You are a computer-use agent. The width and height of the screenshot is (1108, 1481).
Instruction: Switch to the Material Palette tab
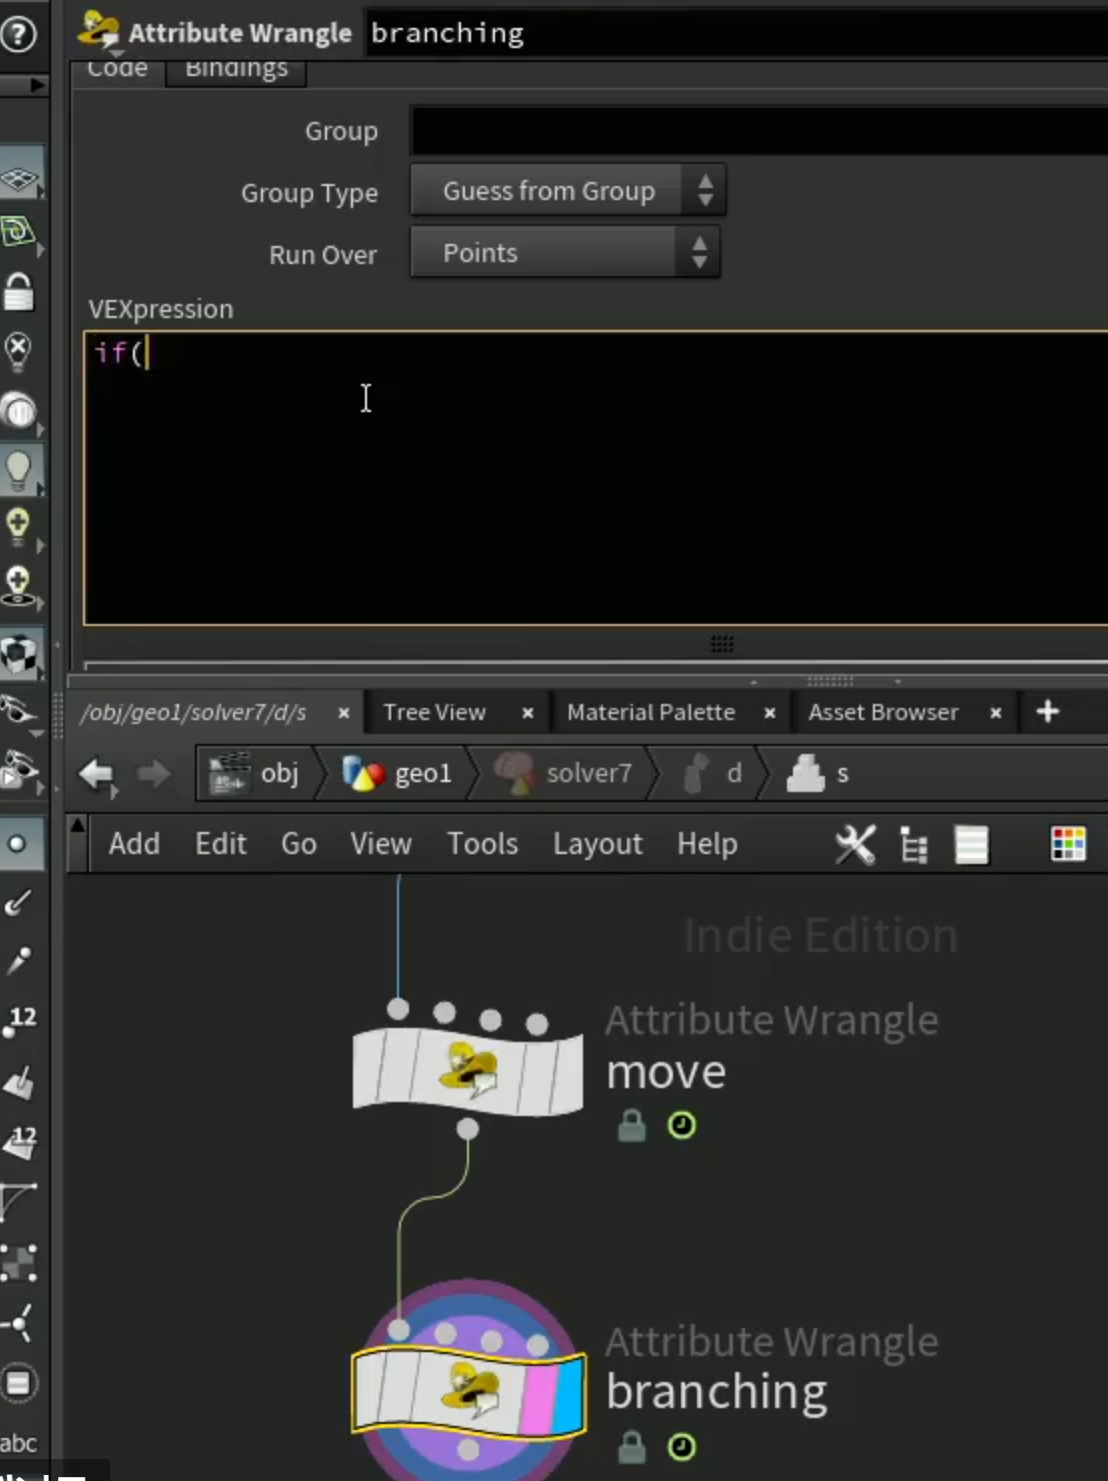coord(651,712)
